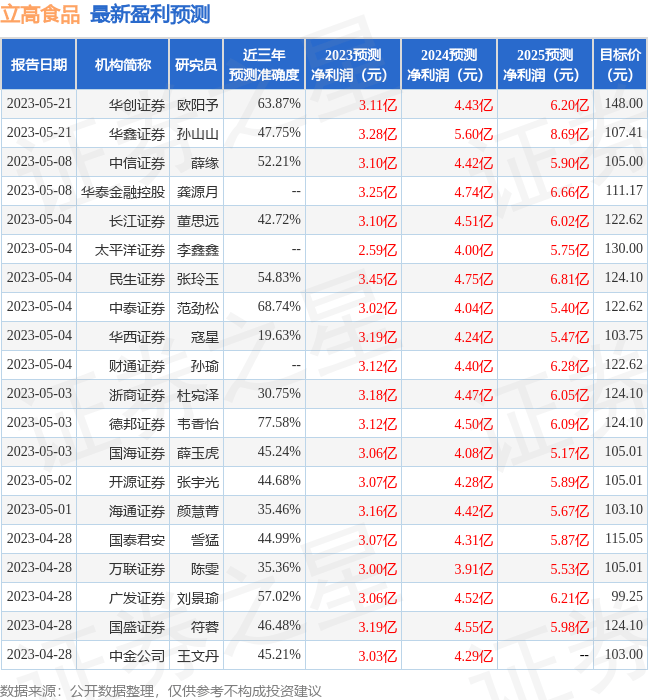The image size is (648, 700).
Task: Click analyst name 王文丹
Action: 198,656
